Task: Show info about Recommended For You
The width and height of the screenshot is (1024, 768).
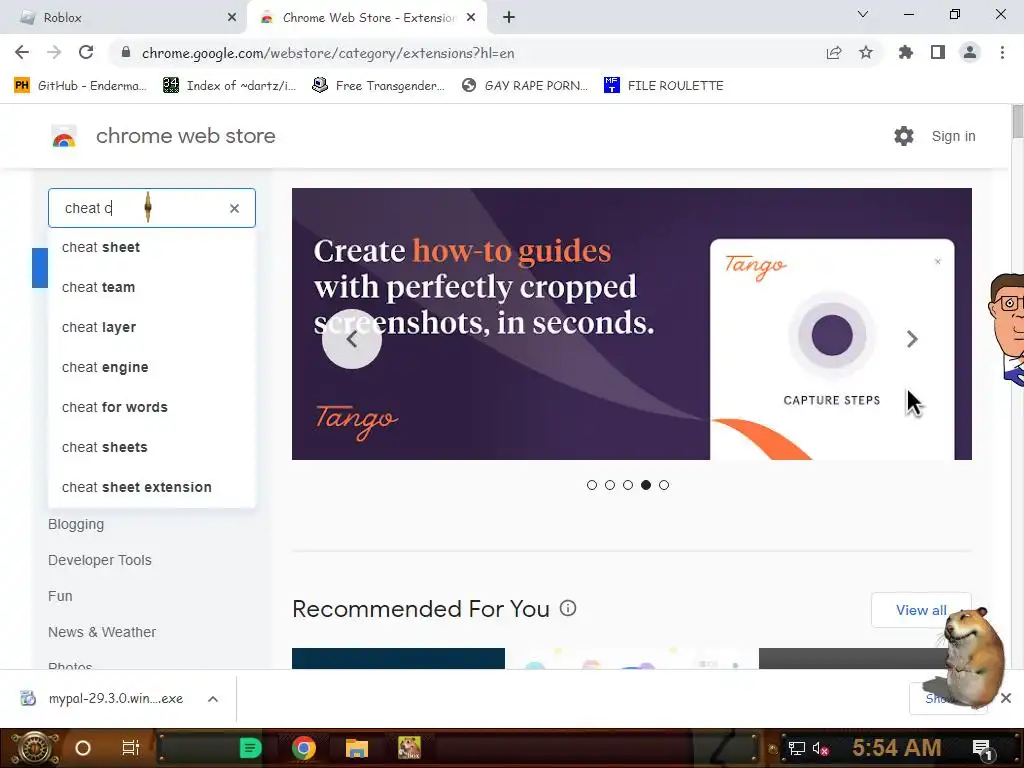Action: 568,609
